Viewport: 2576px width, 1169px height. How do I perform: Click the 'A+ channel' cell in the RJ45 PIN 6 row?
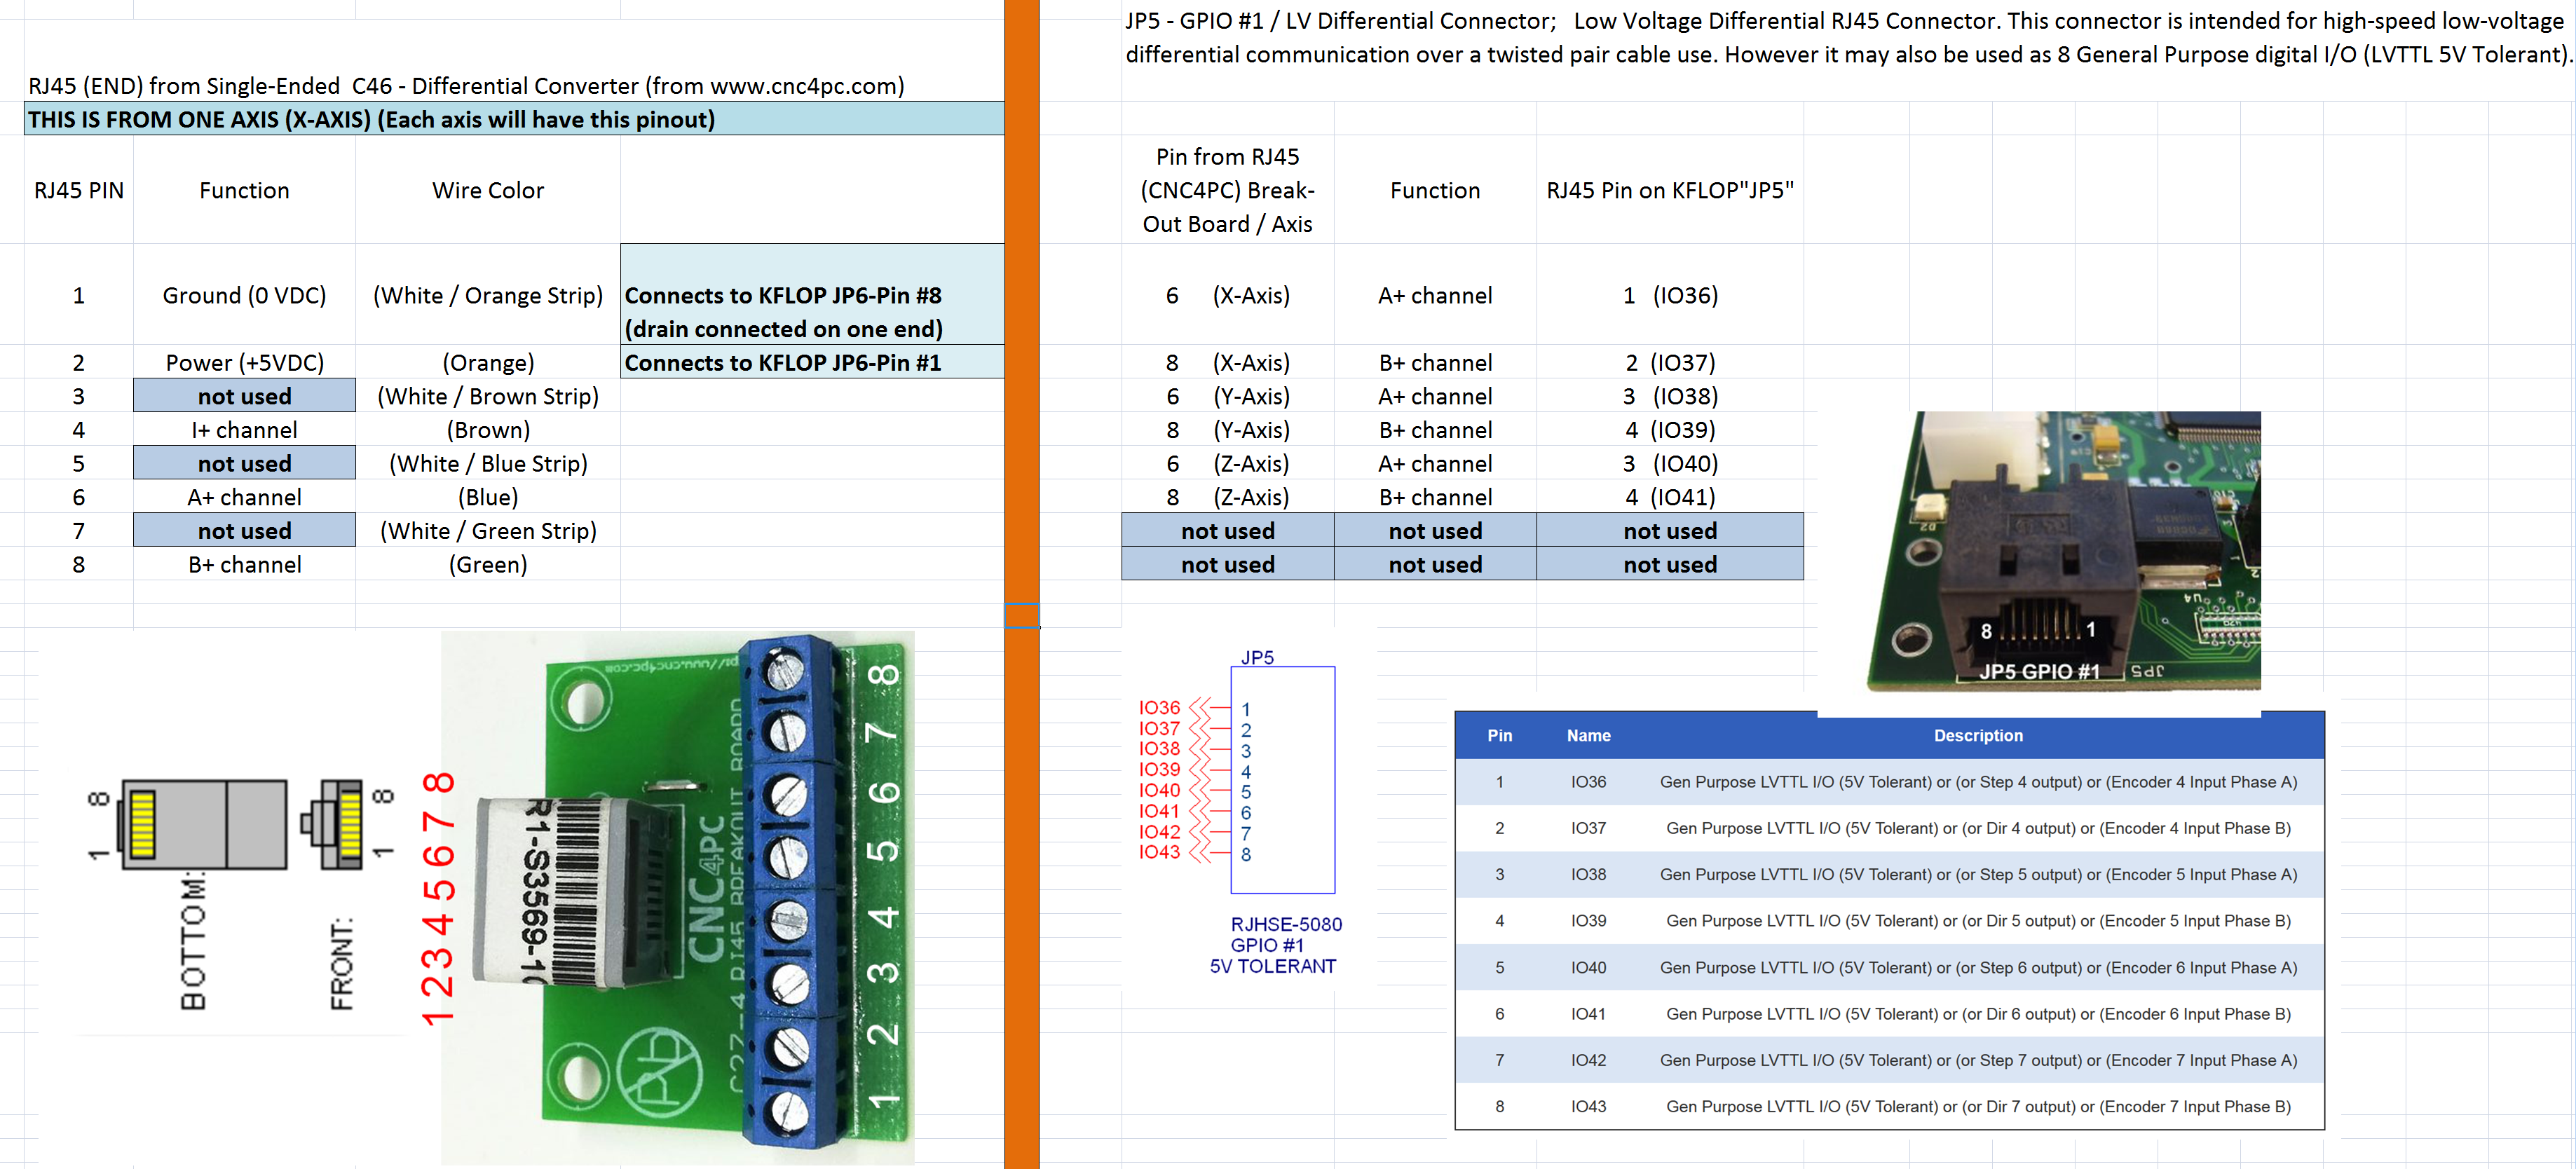coord(244,497)
